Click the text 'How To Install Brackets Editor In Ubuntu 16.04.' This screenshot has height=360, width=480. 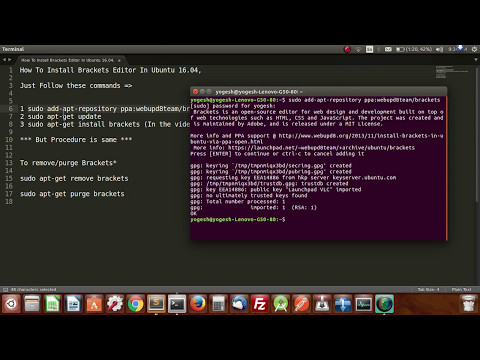pyautogui.click(x=110, y=70)
